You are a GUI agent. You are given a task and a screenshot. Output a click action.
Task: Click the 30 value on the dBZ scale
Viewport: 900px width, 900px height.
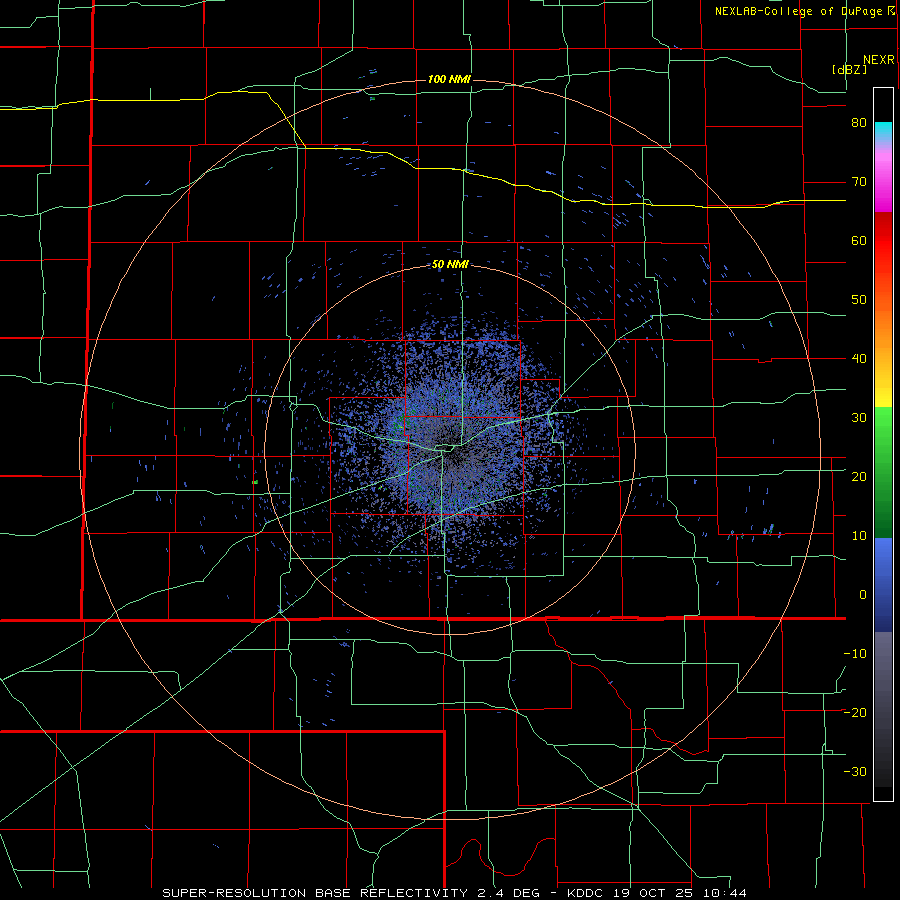coord(859,418)
